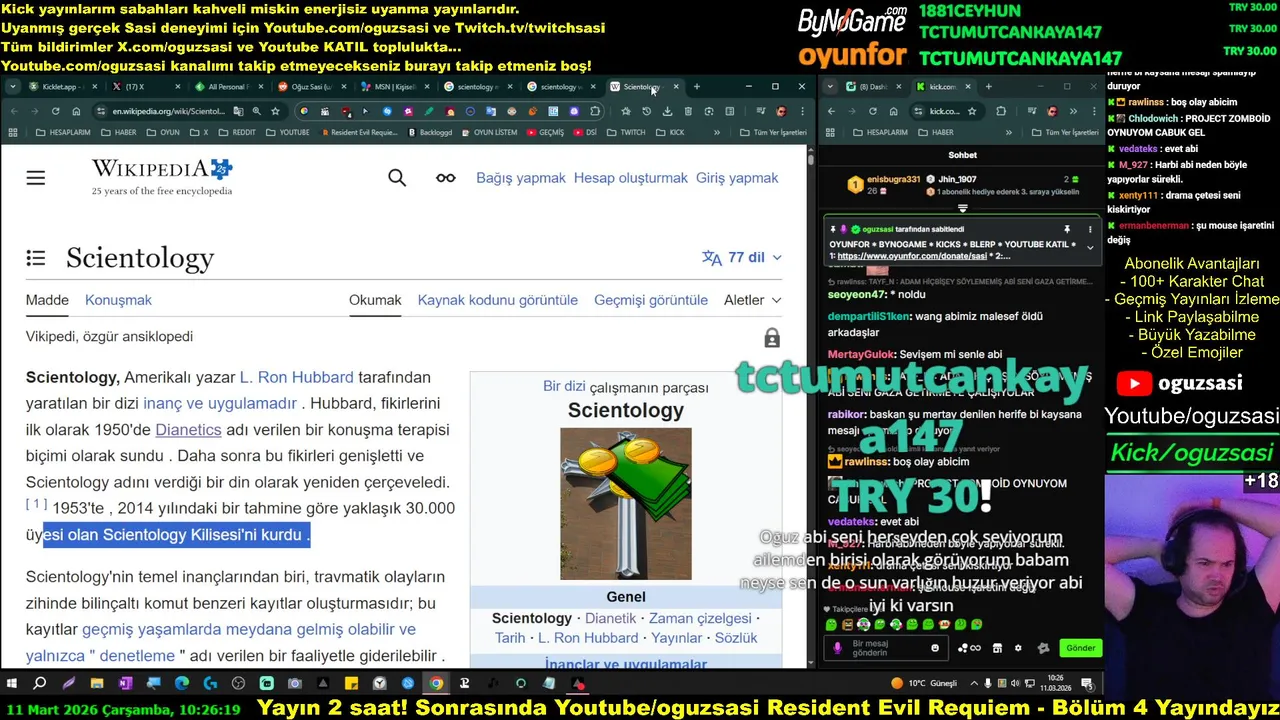The width and height of the screenshot is (1280, 720).
Task: Expand the Aletler tools dropdown
Action: point(753,300)
